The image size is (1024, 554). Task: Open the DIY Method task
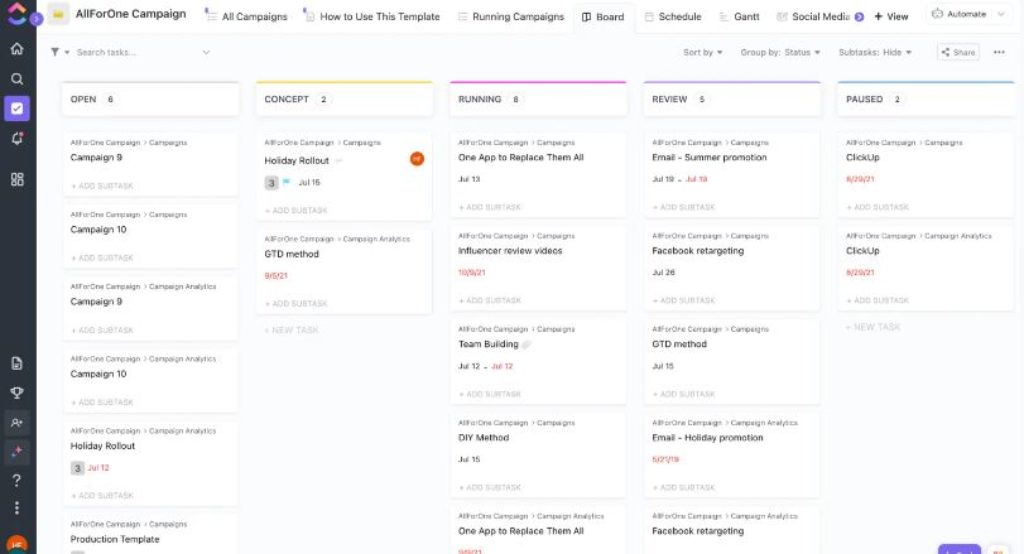483,438
